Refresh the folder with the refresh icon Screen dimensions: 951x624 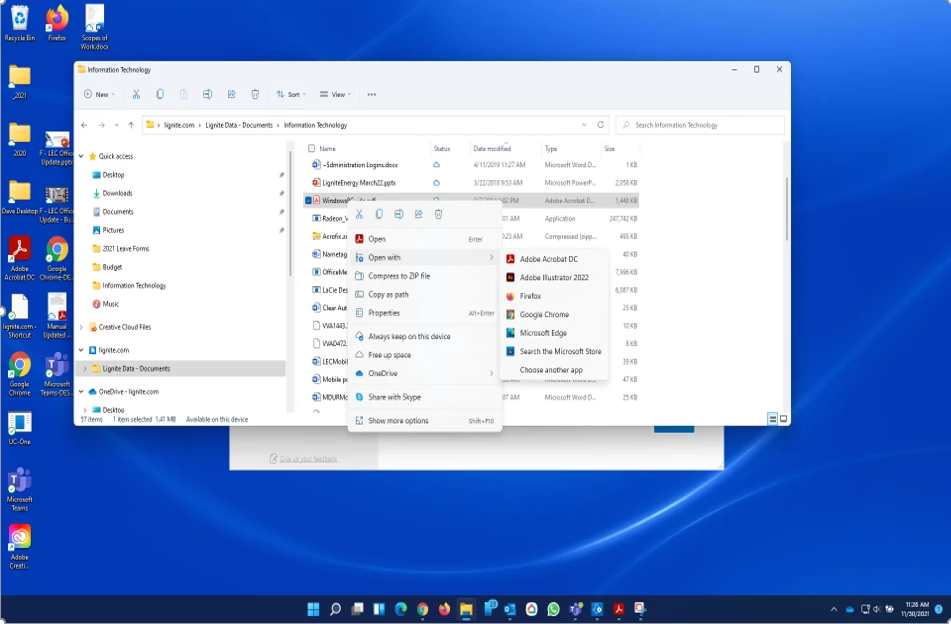pos(600,125)
